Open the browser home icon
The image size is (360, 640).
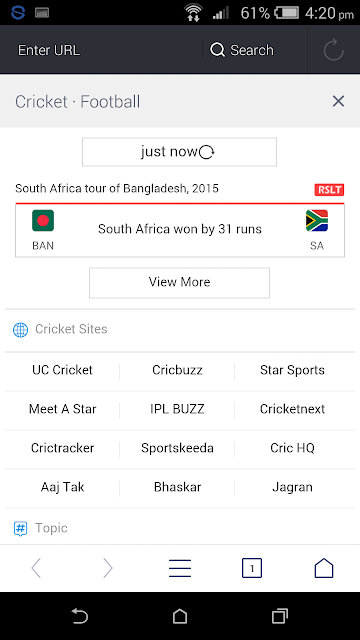click(324, 568)
